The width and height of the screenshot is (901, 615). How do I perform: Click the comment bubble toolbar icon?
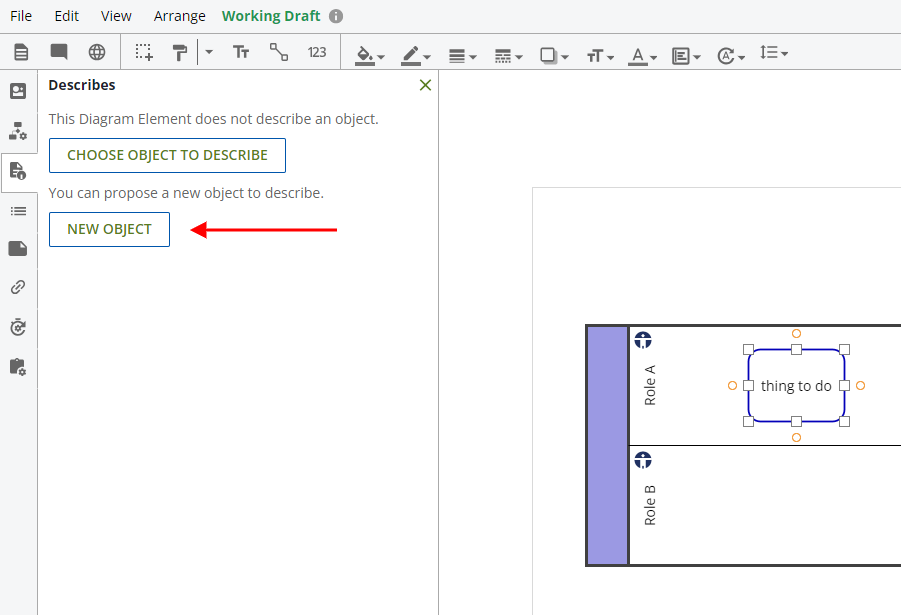pos(59,52)
